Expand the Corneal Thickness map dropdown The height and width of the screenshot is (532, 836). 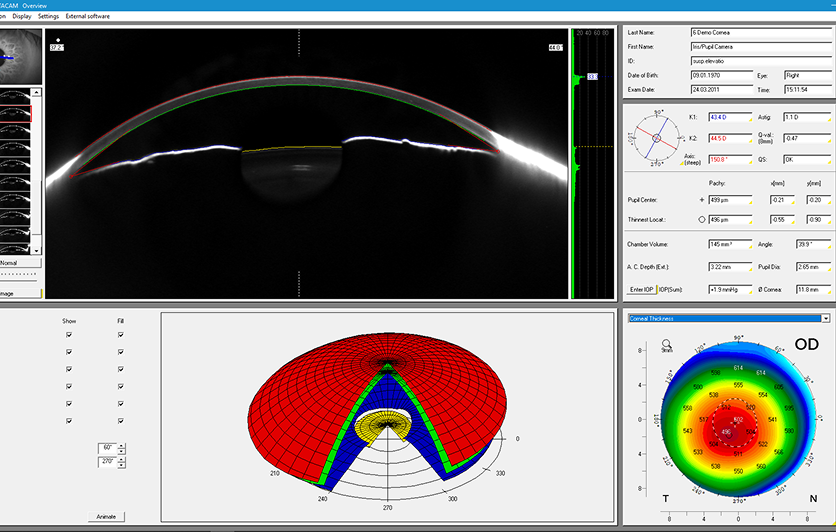click(825, 318)
